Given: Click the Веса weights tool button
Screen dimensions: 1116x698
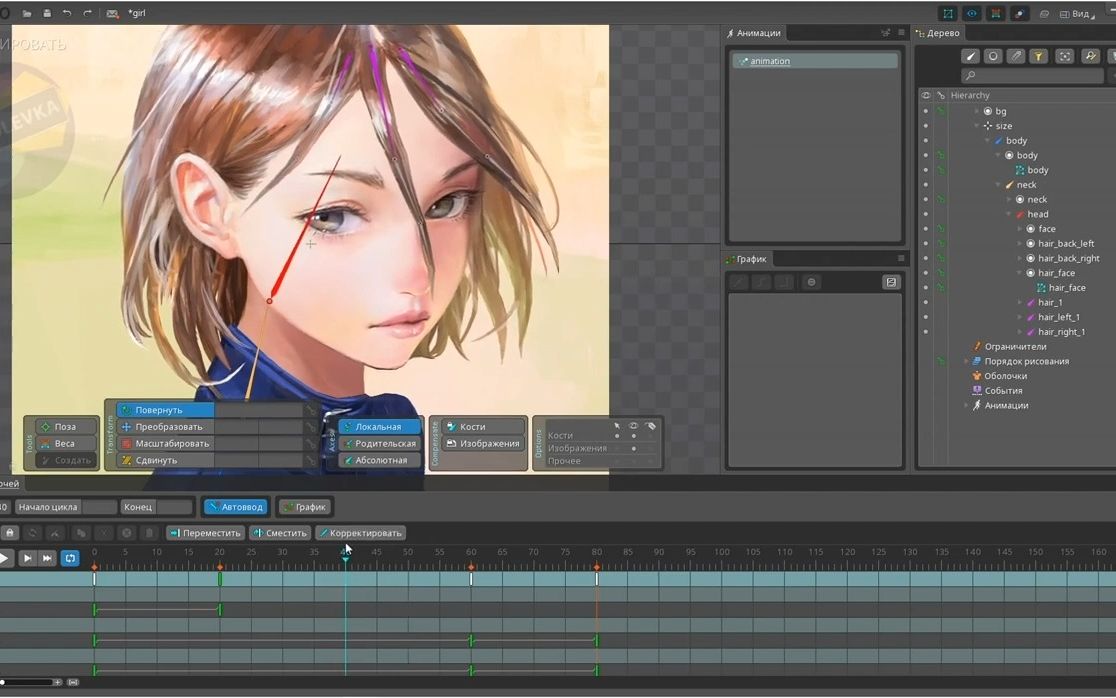Looking at the screenshot, I should [66, 443].
